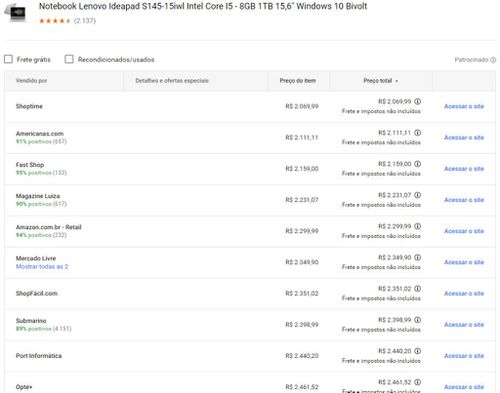The height and width of the screenshot is (393, 500).
Task: Click item price R$ 2.398,99 for Submarino
Action: pos(302,324)
